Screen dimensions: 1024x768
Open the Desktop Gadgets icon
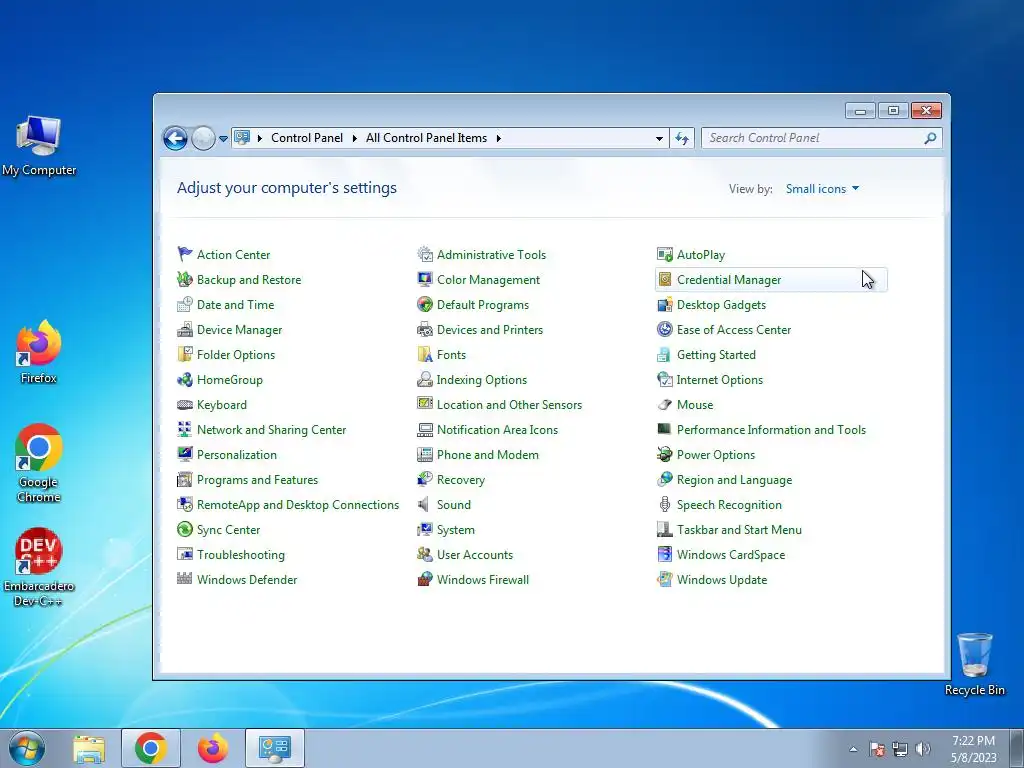[x=665, y=304]
